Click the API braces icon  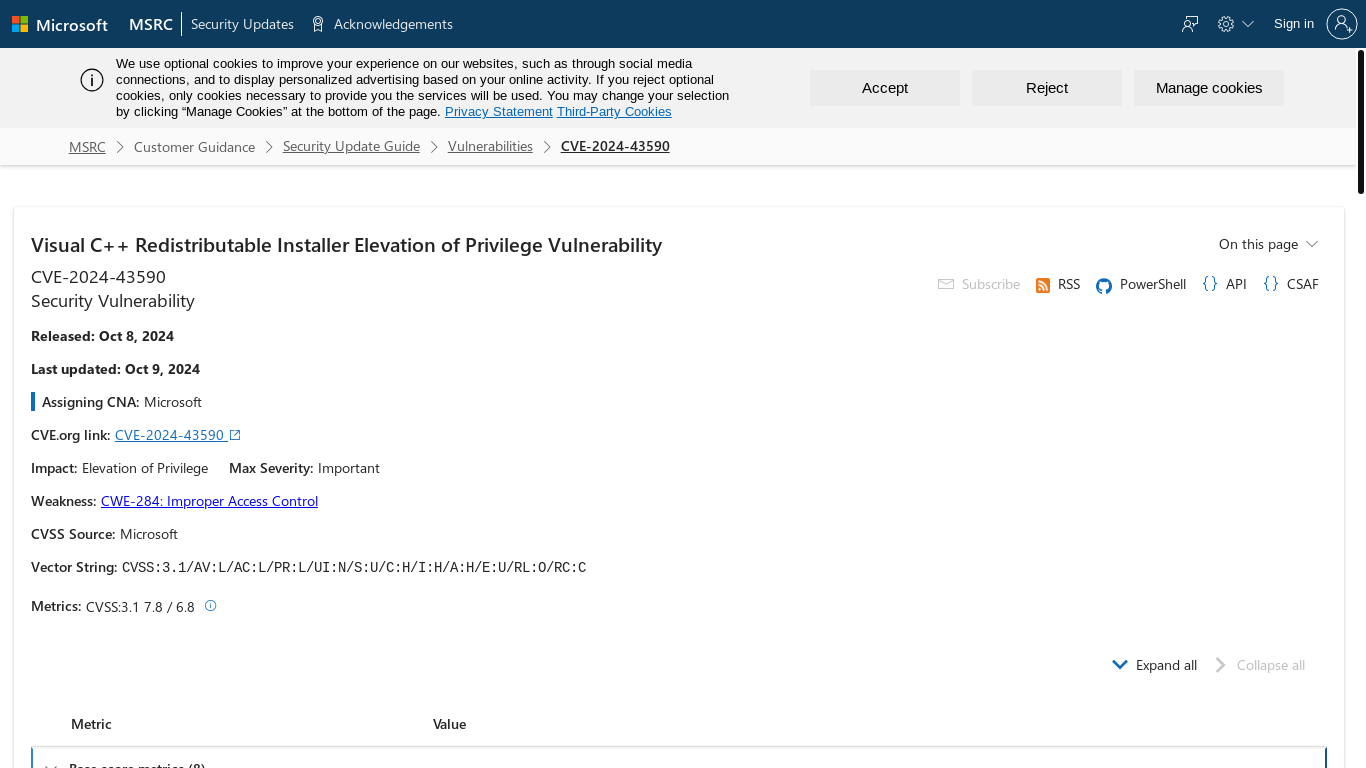click(x=1210, y=284)
